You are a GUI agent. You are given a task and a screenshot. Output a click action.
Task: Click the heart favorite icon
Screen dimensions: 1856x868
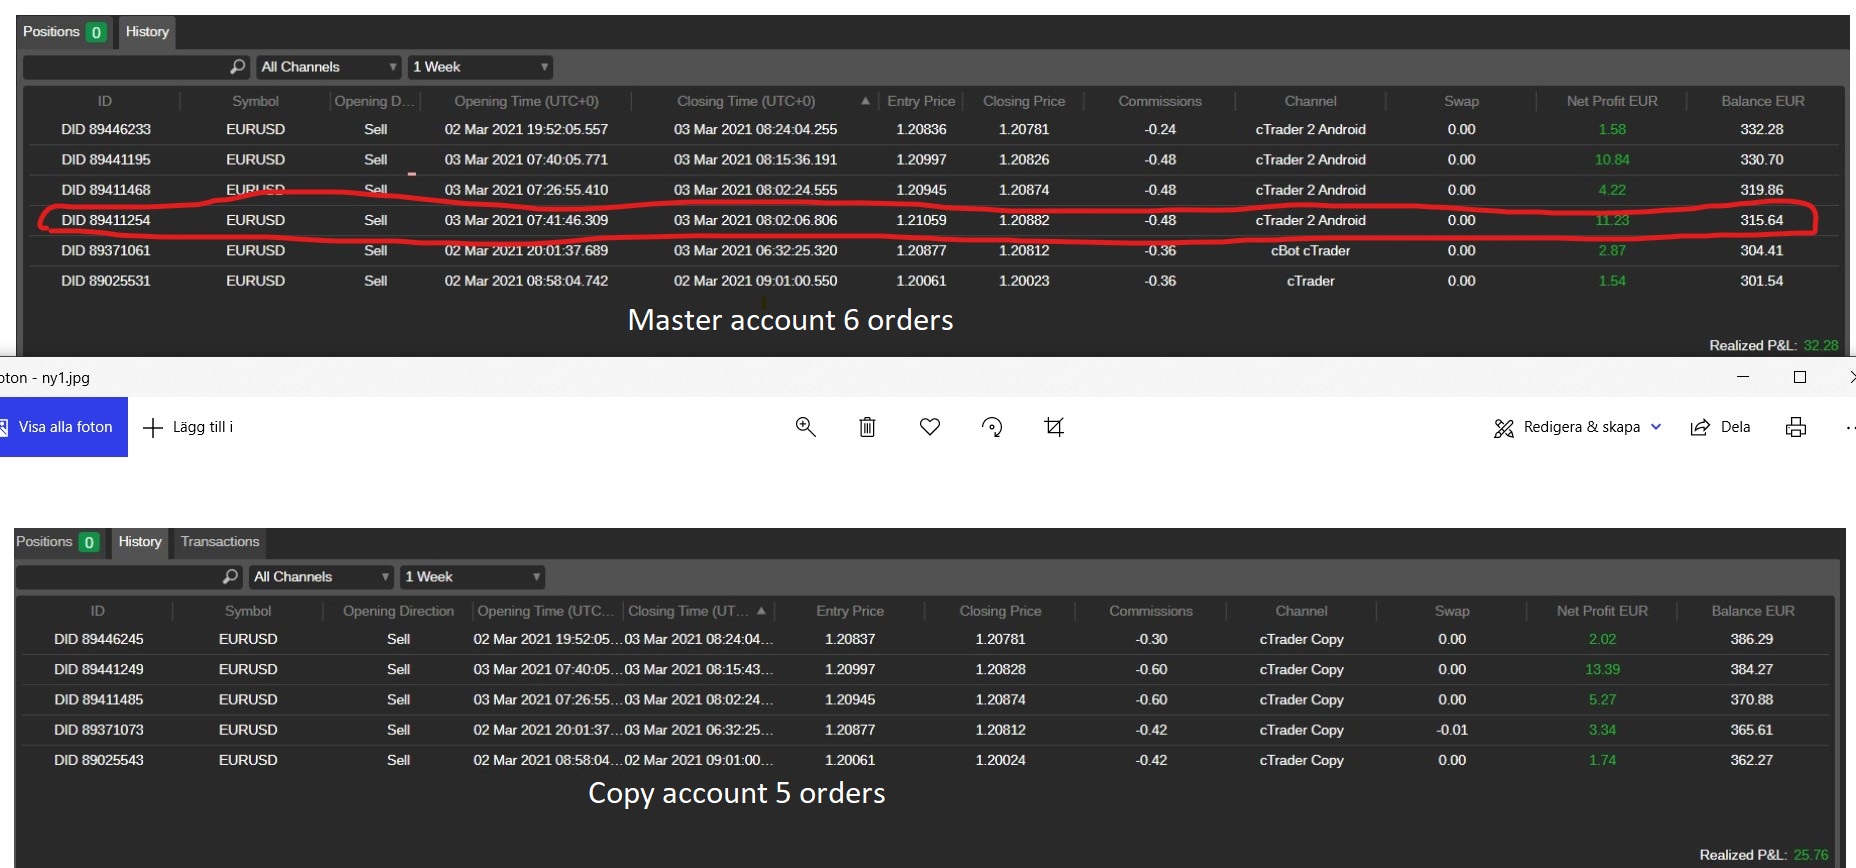tap(930, 427)
